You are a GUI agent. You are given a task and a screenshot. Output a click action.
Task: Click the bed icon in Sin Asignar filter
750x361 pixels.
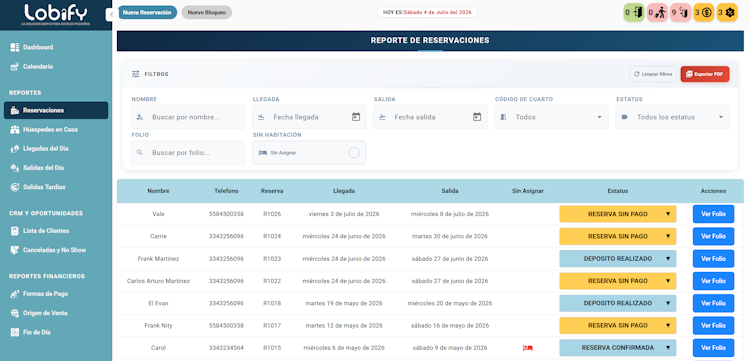[263, 153]
